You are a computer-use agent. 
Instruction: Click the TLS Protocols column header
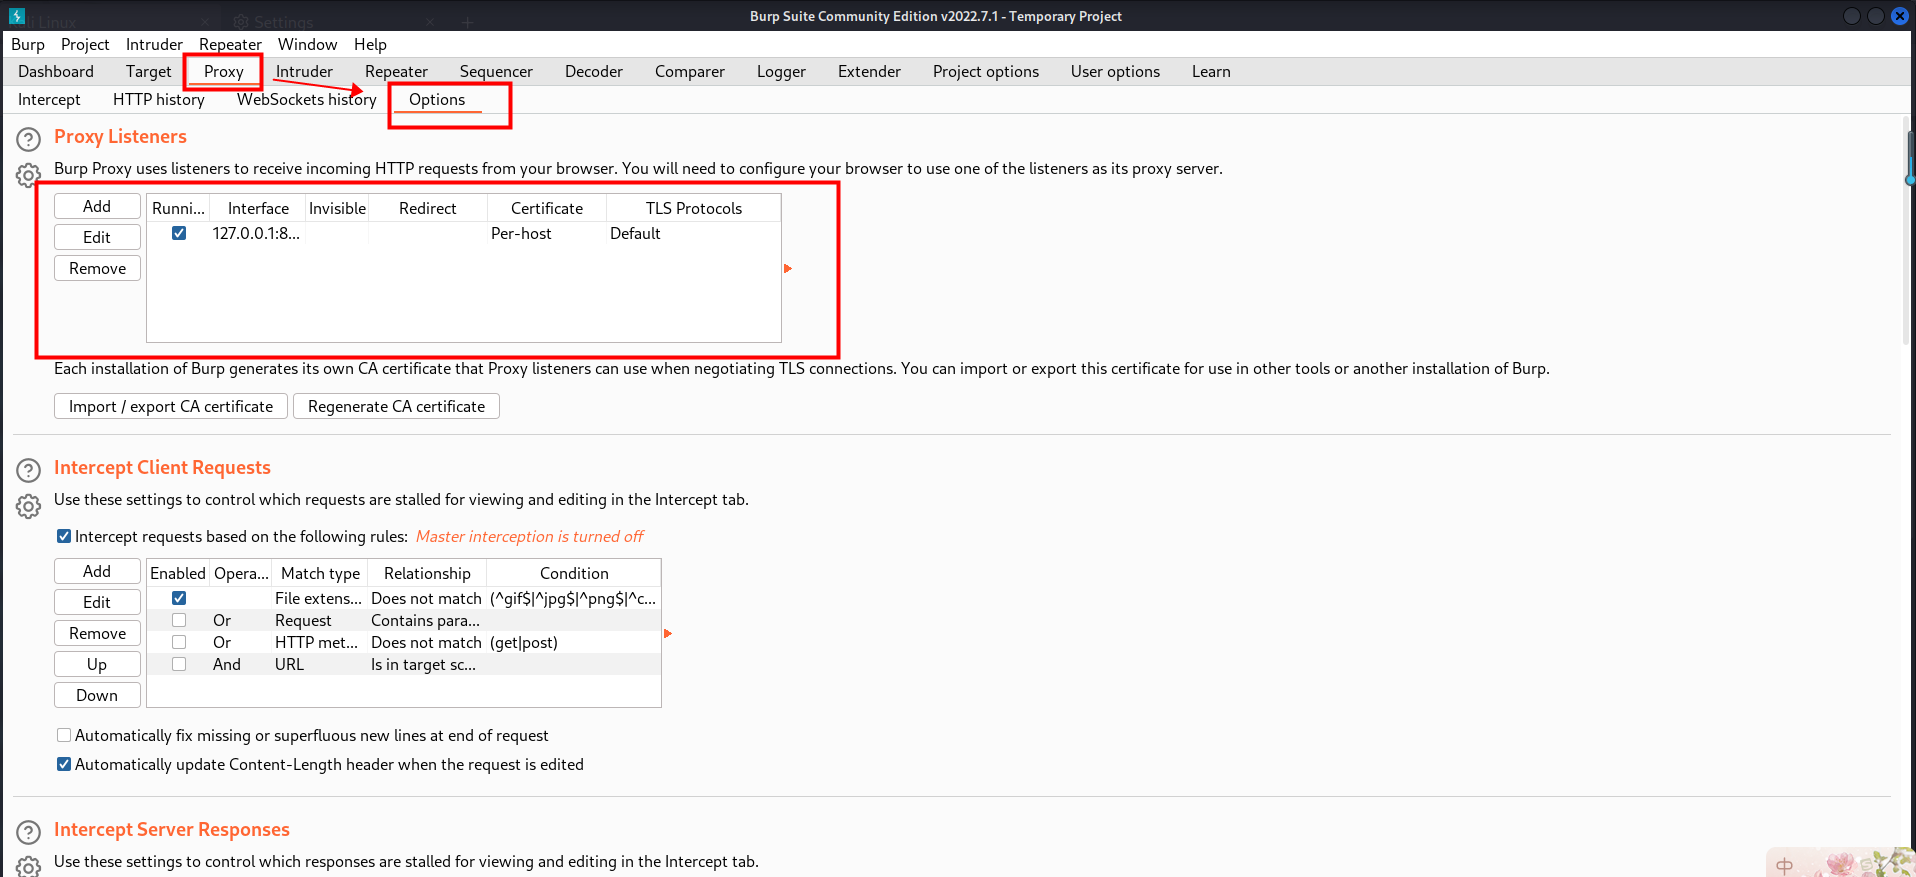click(x=694, y=208)
